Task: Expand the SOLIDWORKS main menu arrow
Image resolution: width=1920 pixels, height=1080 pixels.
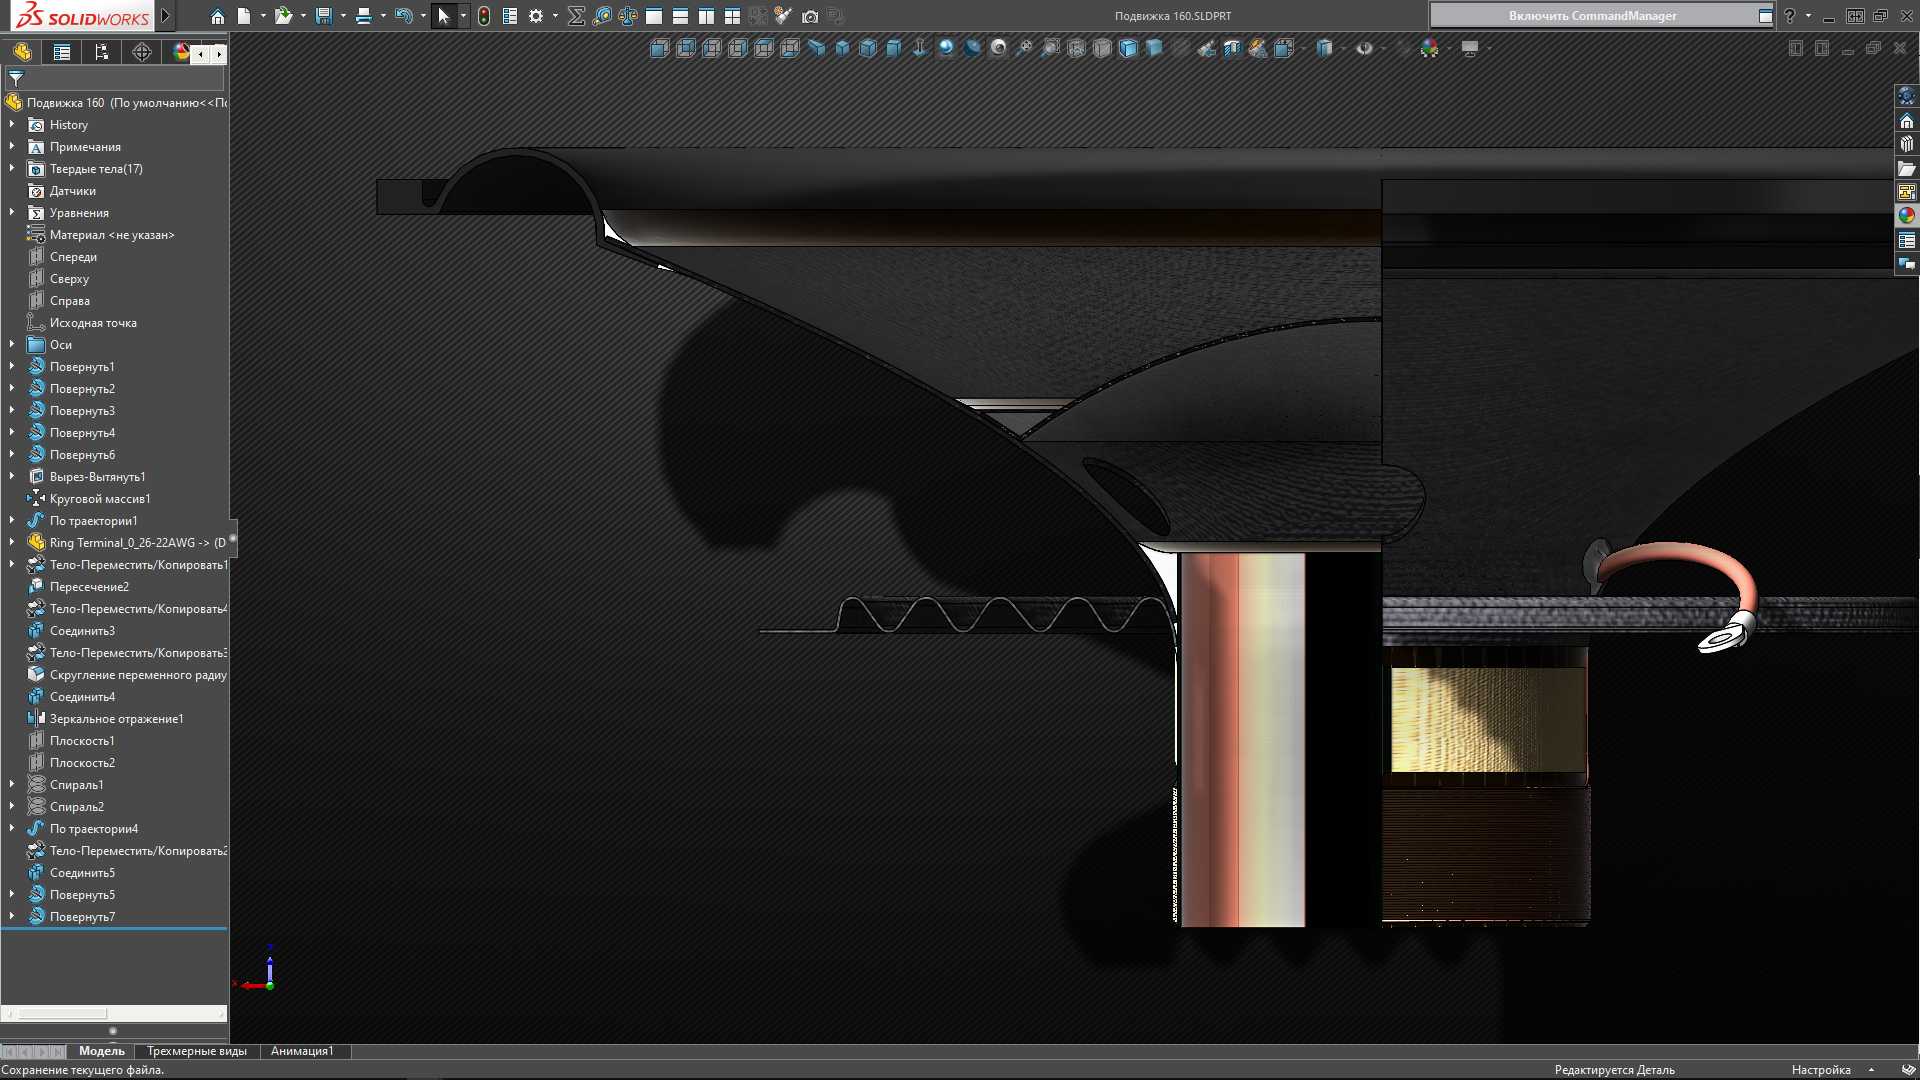Action: coord(166,16)
